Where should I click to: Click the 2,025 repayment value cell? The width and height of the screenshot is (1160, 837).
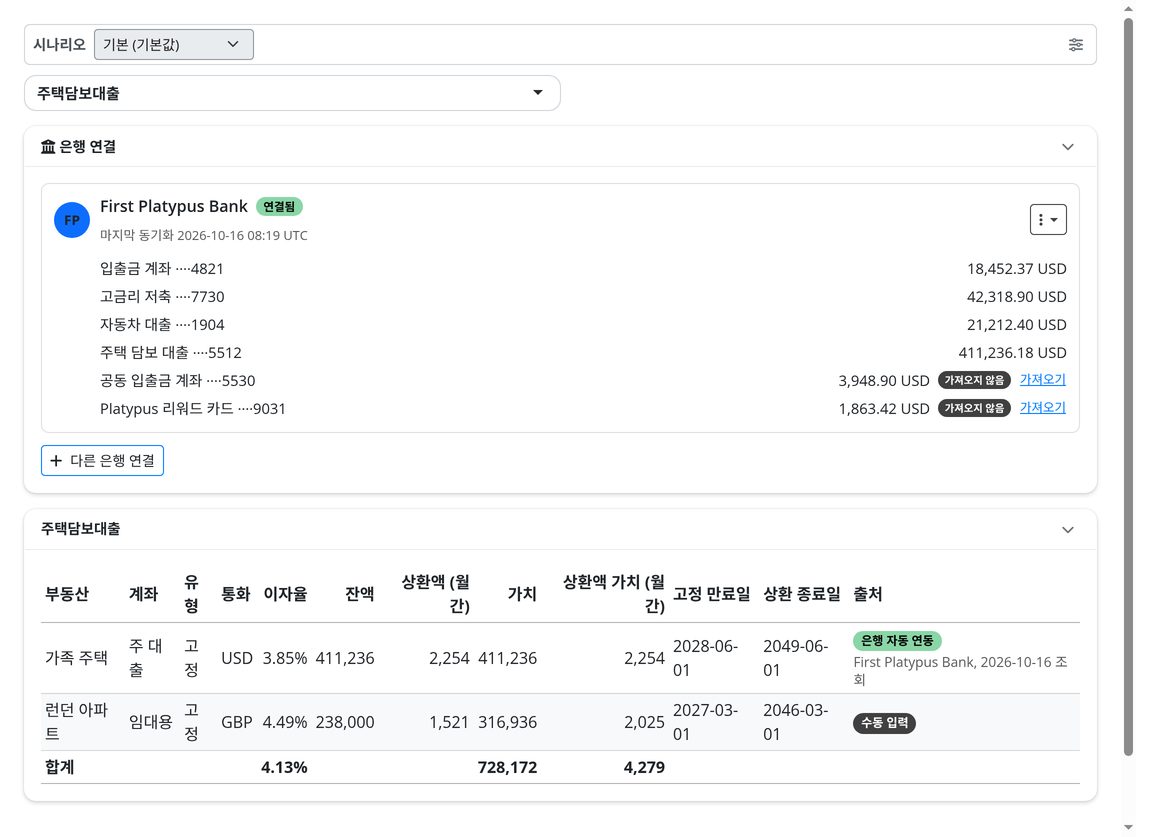click(644, 722)
